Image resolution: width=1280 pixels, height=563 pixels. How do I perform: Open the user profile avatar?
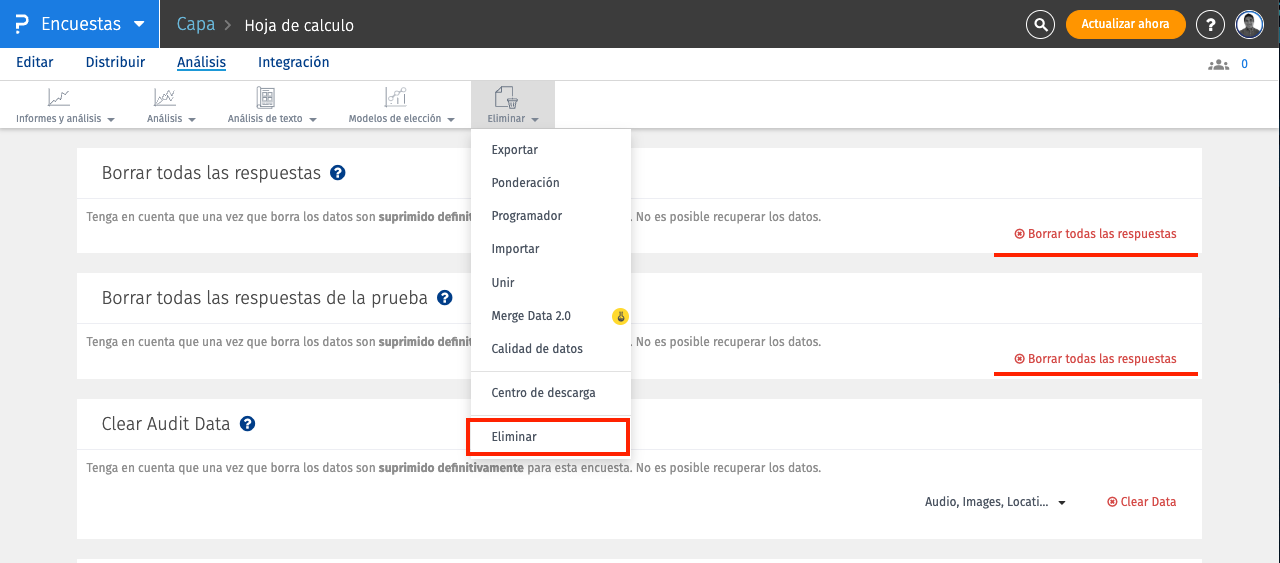coord(1249,24)
